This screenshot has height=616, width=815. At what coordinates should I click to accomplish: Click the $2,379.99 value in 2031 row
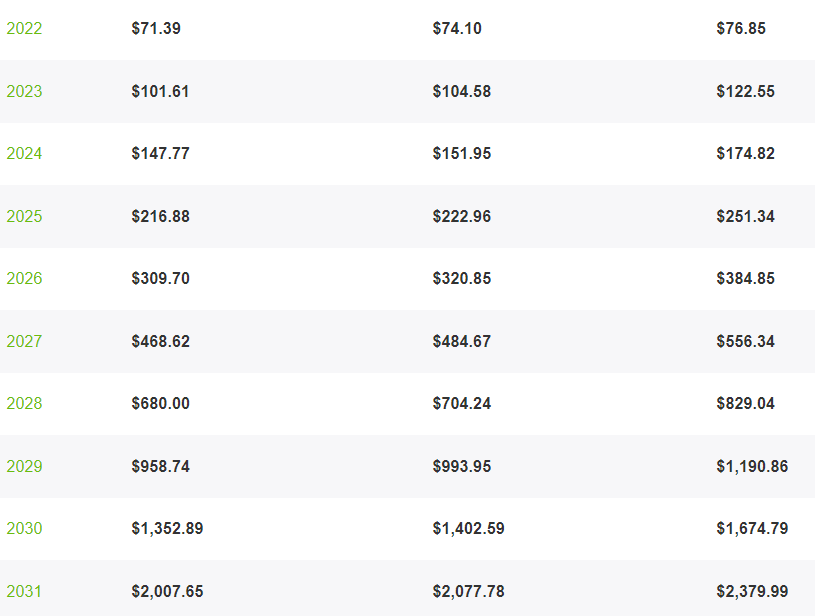click(752, 592)
